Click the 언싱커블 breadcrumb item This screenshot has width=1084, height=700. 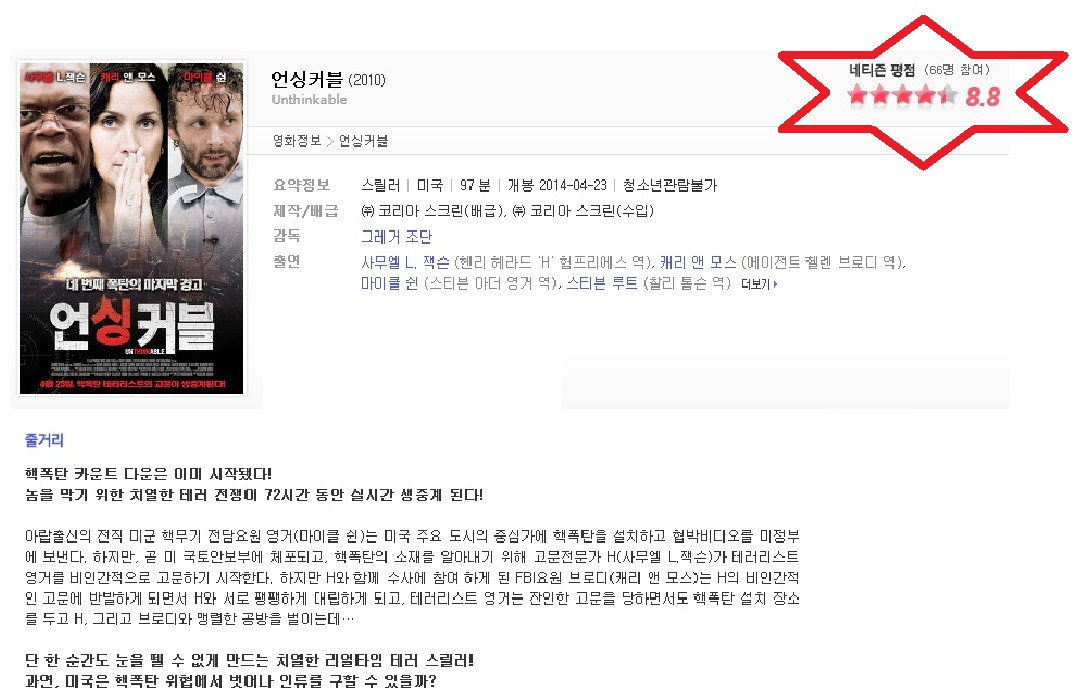(x=364, y=141)
